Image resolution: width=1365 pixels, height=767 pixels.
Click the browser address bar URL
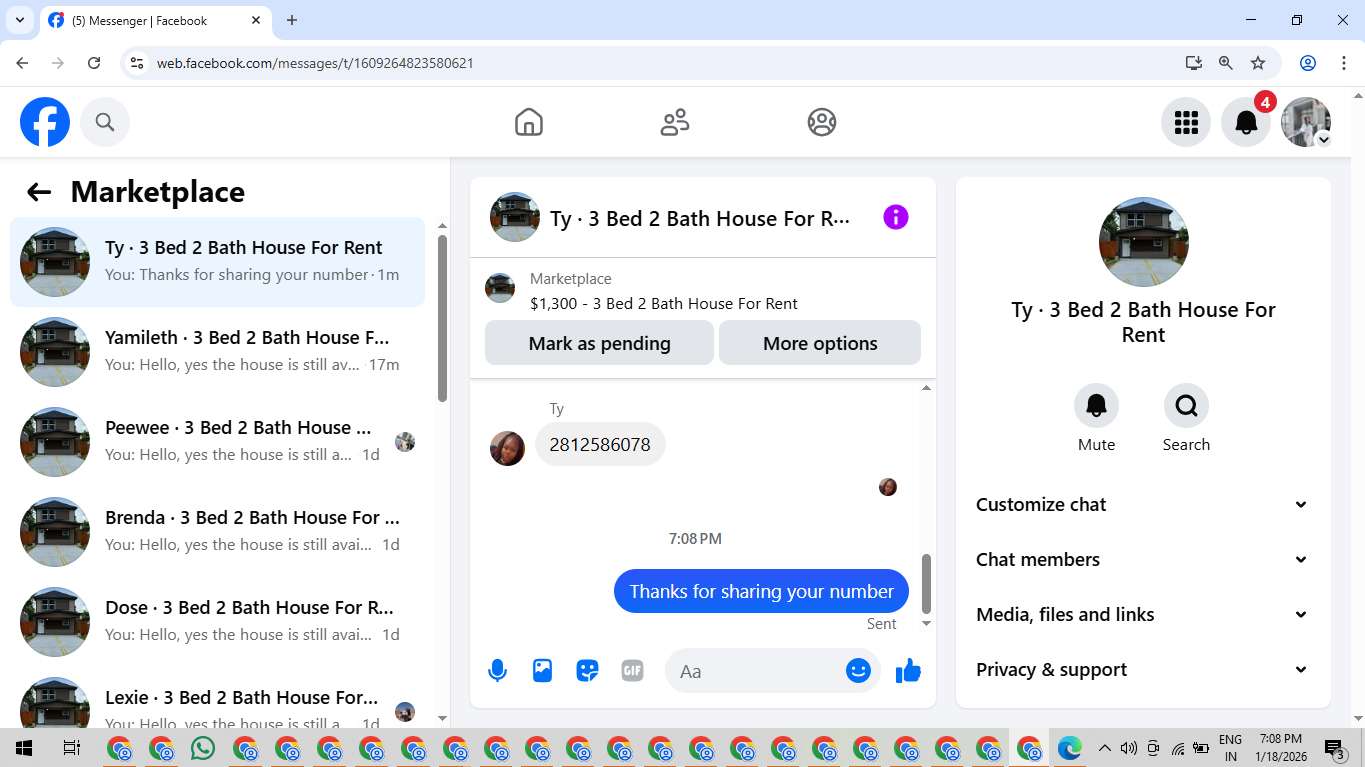pos(315,63)
